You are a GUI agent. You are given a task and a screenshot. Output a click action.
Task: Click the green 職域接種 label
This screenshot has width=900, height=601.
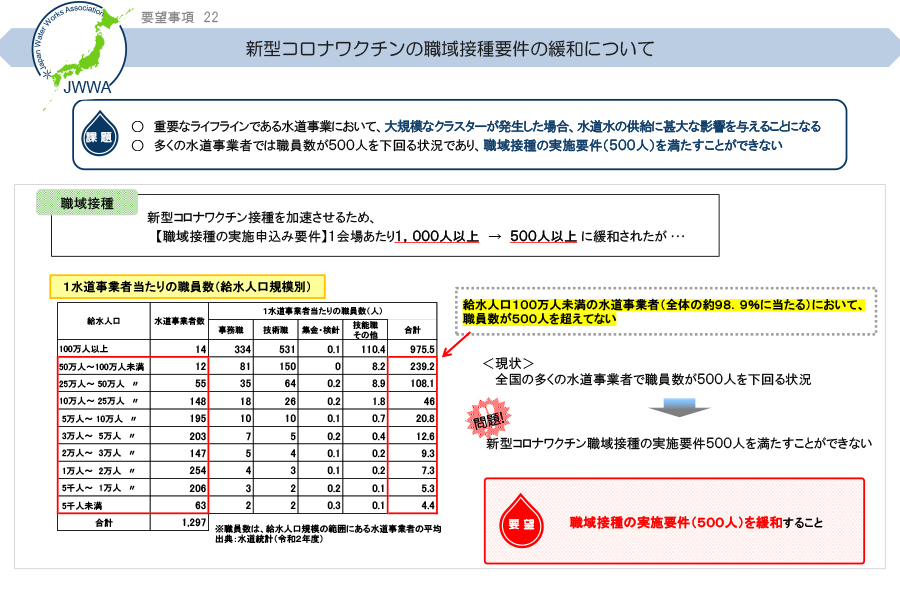(87, 203)
